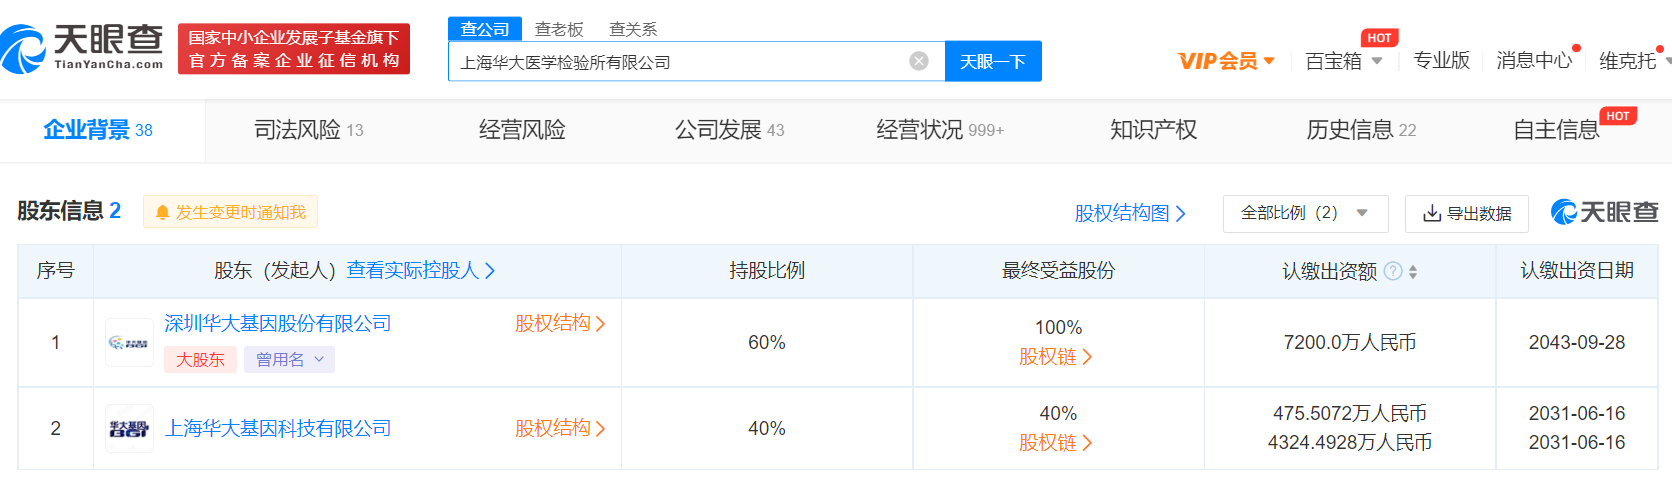Click the 发生变更时通知我 bell notification

[x=230, y=212]
